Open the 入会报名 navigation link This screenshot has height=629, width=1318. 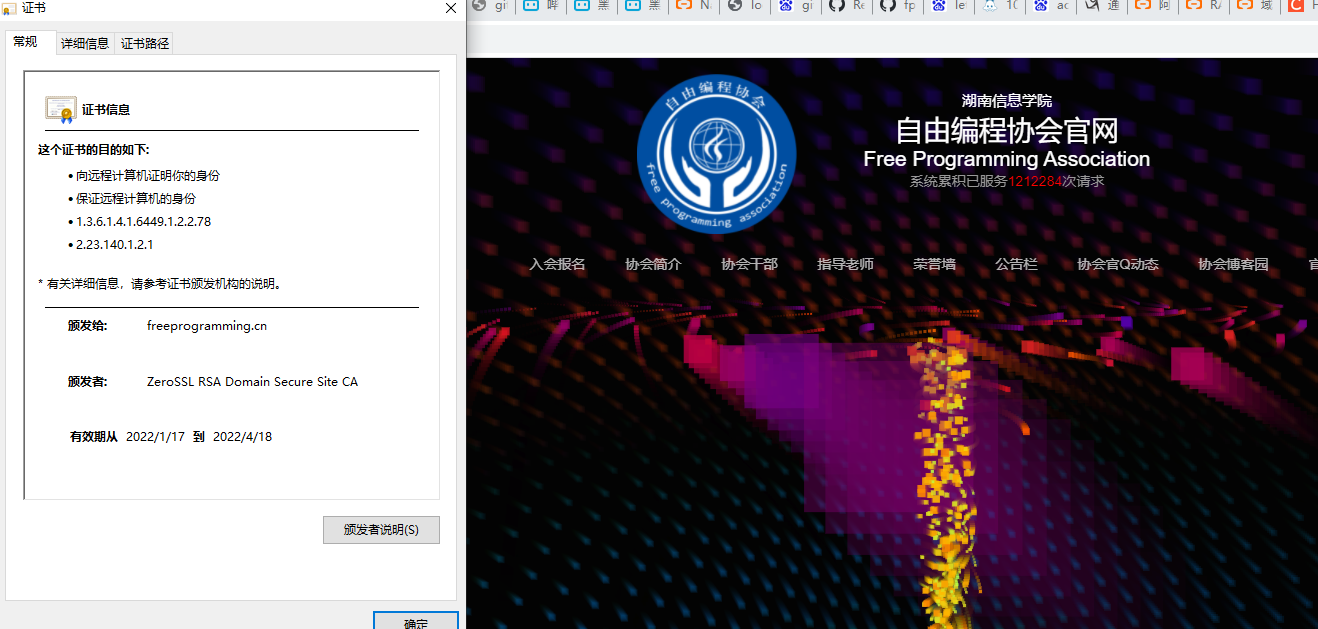557,264
